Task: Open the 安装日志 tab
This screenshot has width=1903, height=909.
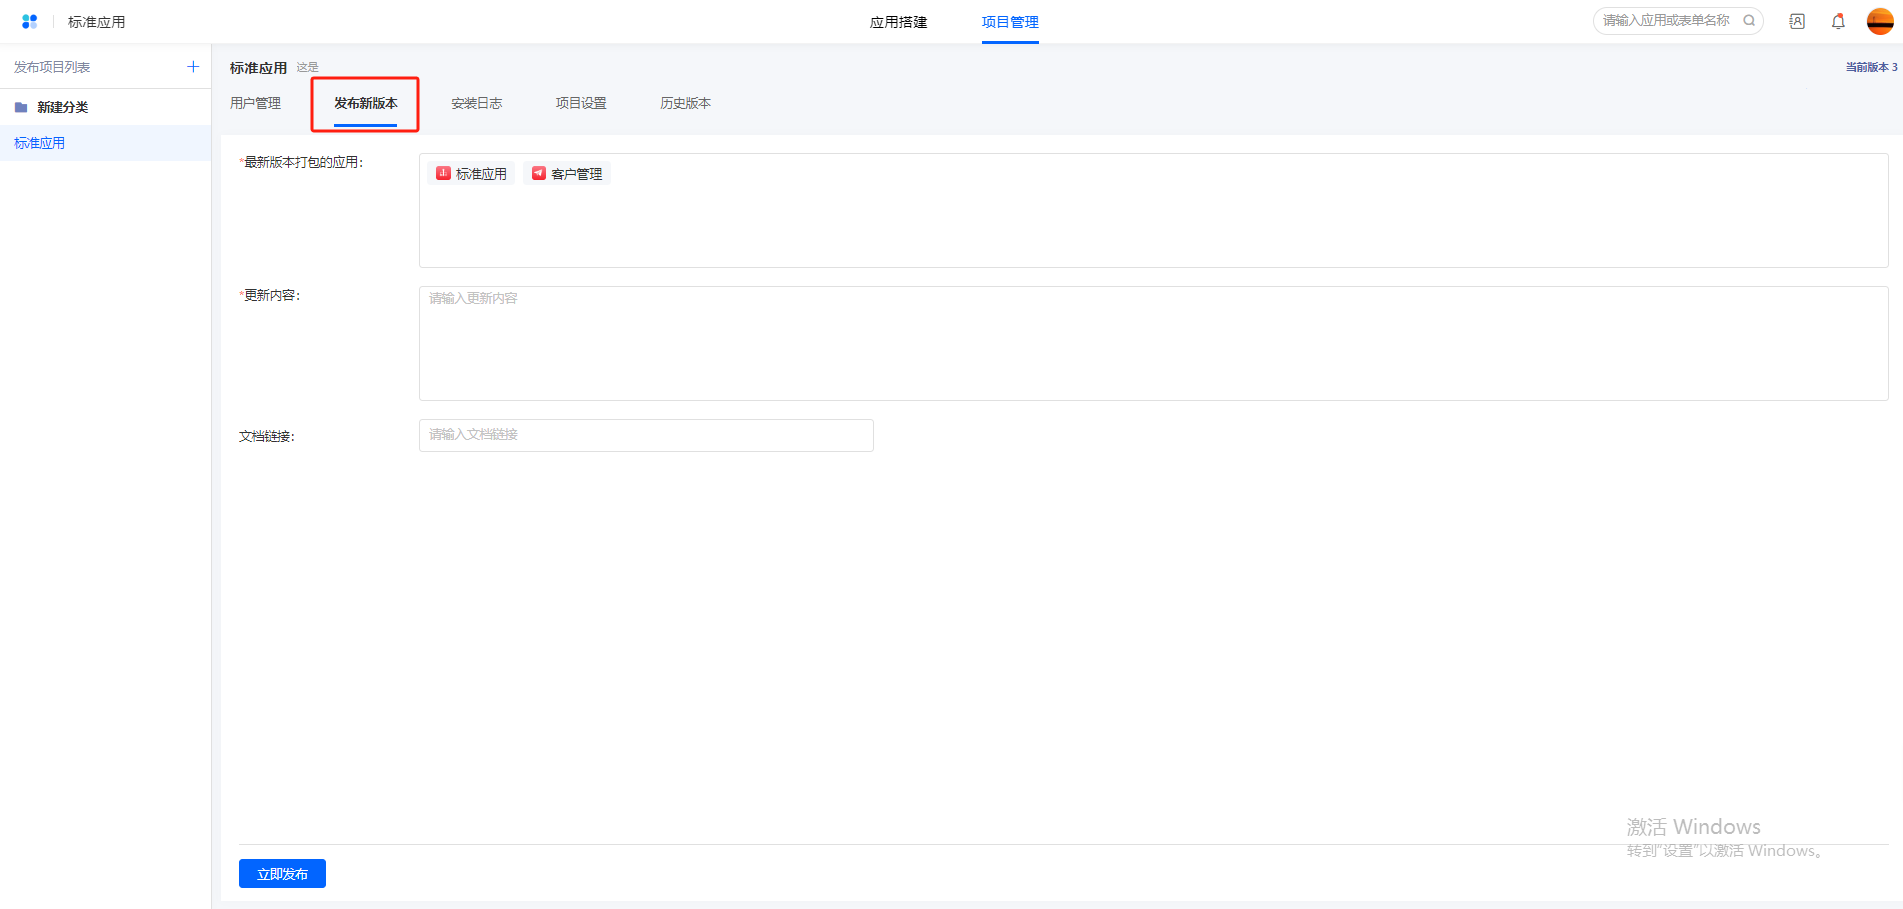Action: [476, 103]
